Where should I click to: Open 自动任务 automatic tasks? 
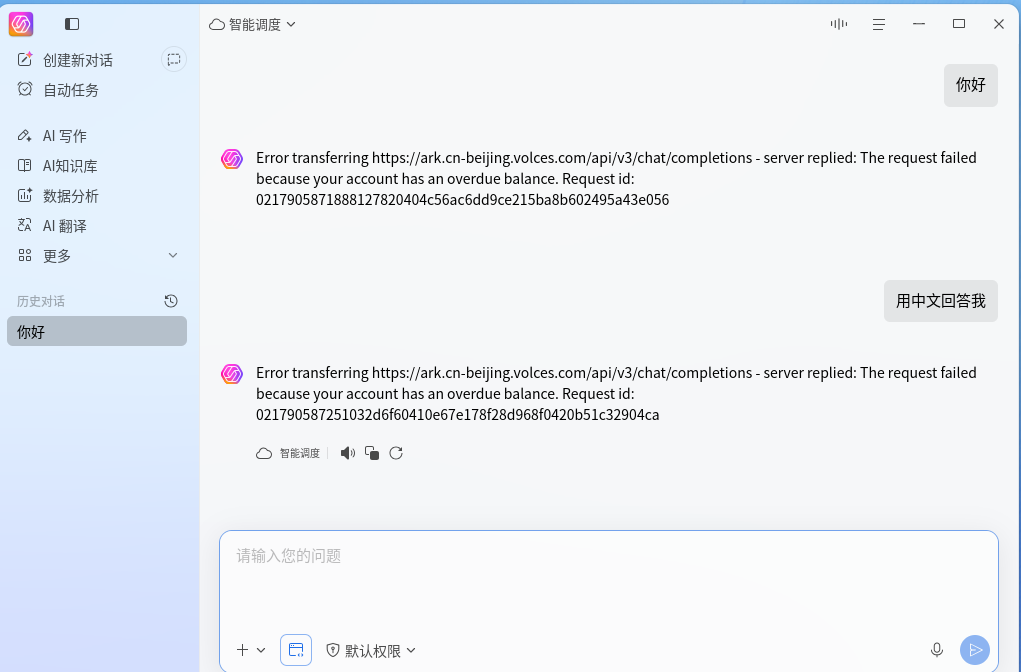tap(58, 90)
